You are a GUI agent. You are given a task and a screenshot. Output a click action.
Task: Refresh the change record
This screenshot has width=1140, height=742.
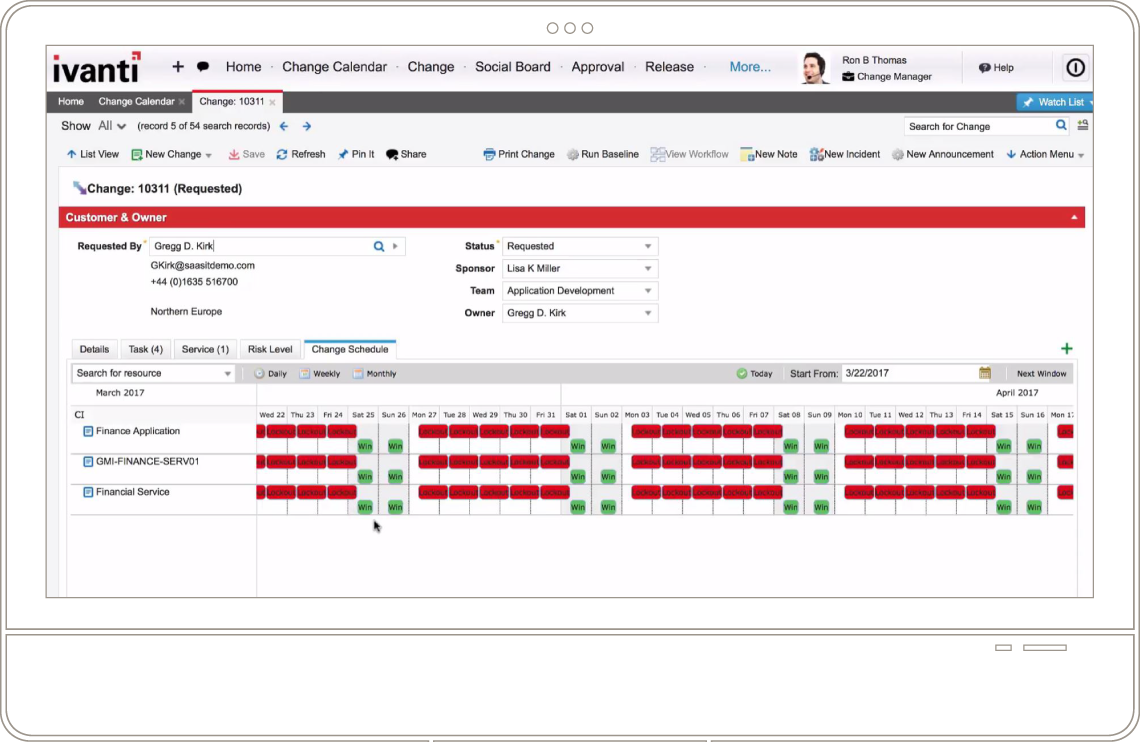point(301,154)
